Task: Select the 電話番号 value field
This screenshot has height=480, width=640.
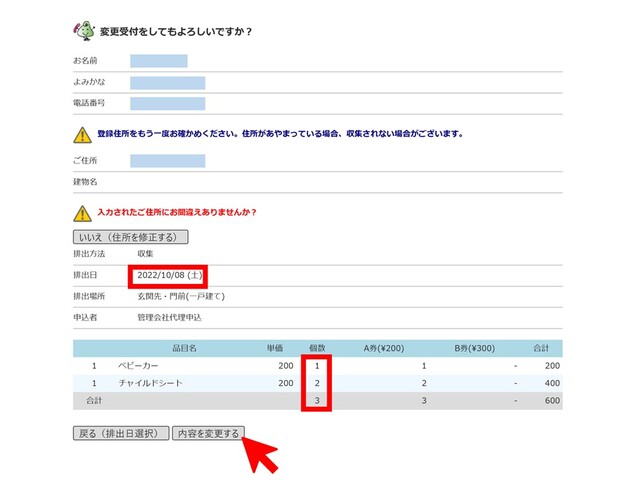Action: click(x=168, y=103)
